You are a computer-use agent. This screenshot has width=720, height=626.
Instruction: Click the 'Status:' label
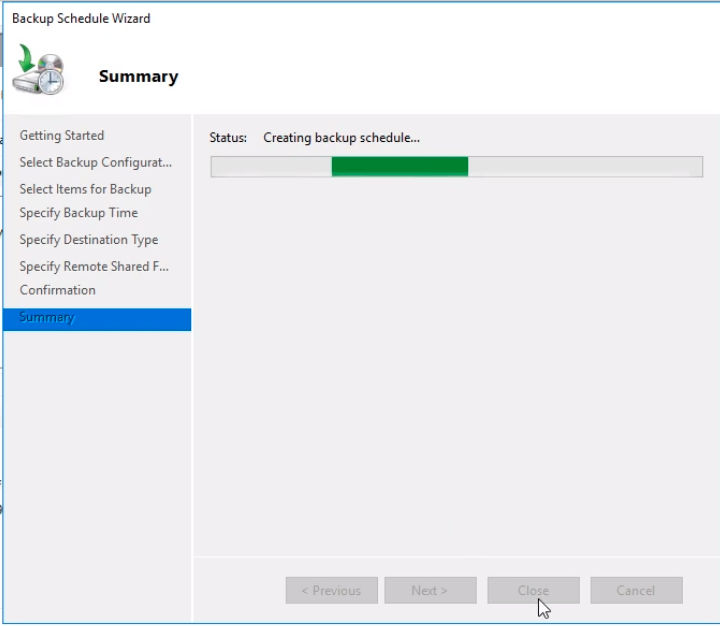point(228,138)
